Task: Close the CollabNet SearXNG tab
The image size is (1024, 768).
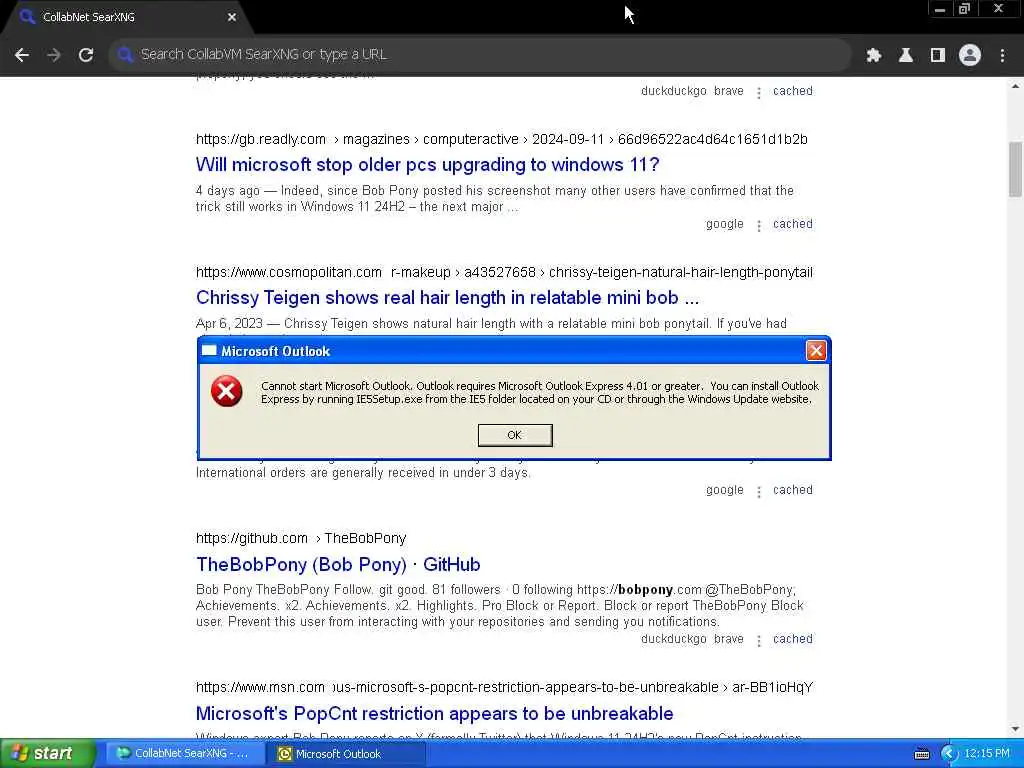Action: coord(232,17)
